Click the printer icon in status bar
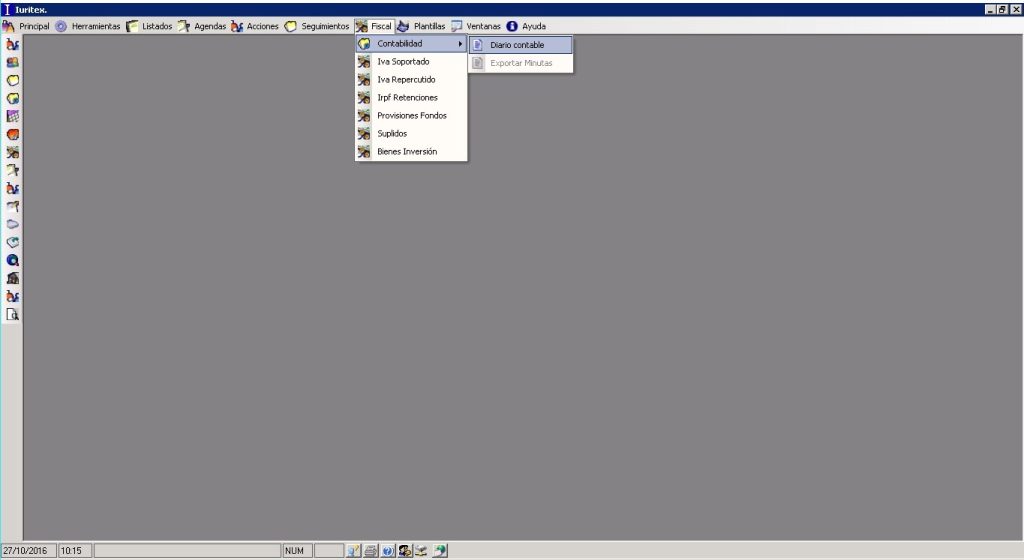Image resolution: width=1024 pixels, height=560 pixels. 370,551
